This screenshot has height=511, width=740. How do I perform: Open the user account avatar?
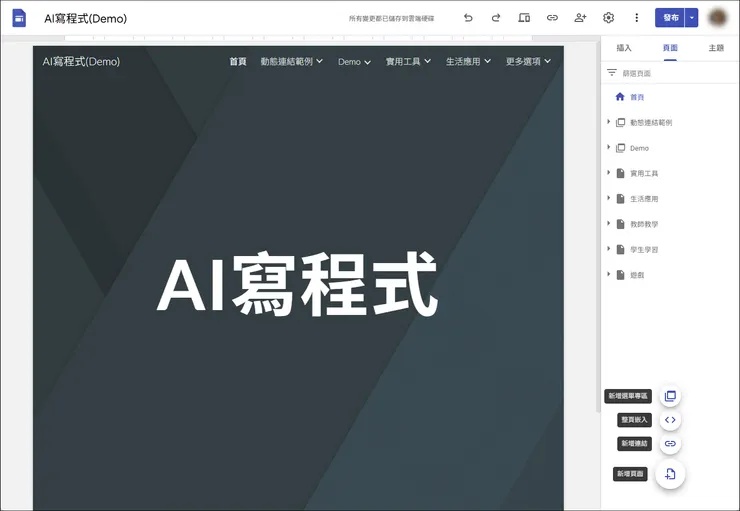click(718, 18)
